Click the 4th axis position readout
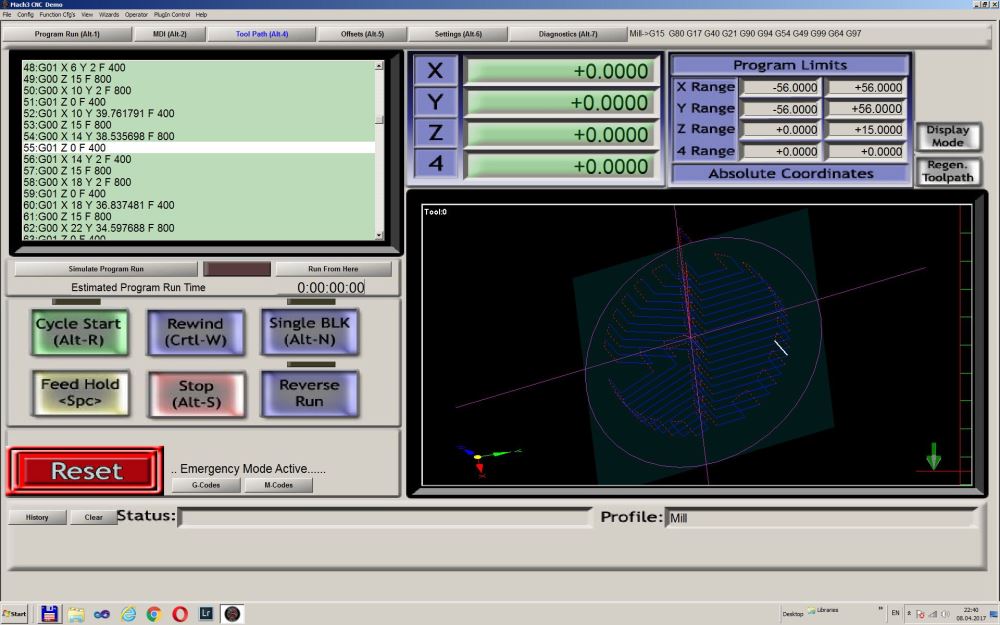1000x625 pixels. [x=561, y=166]
